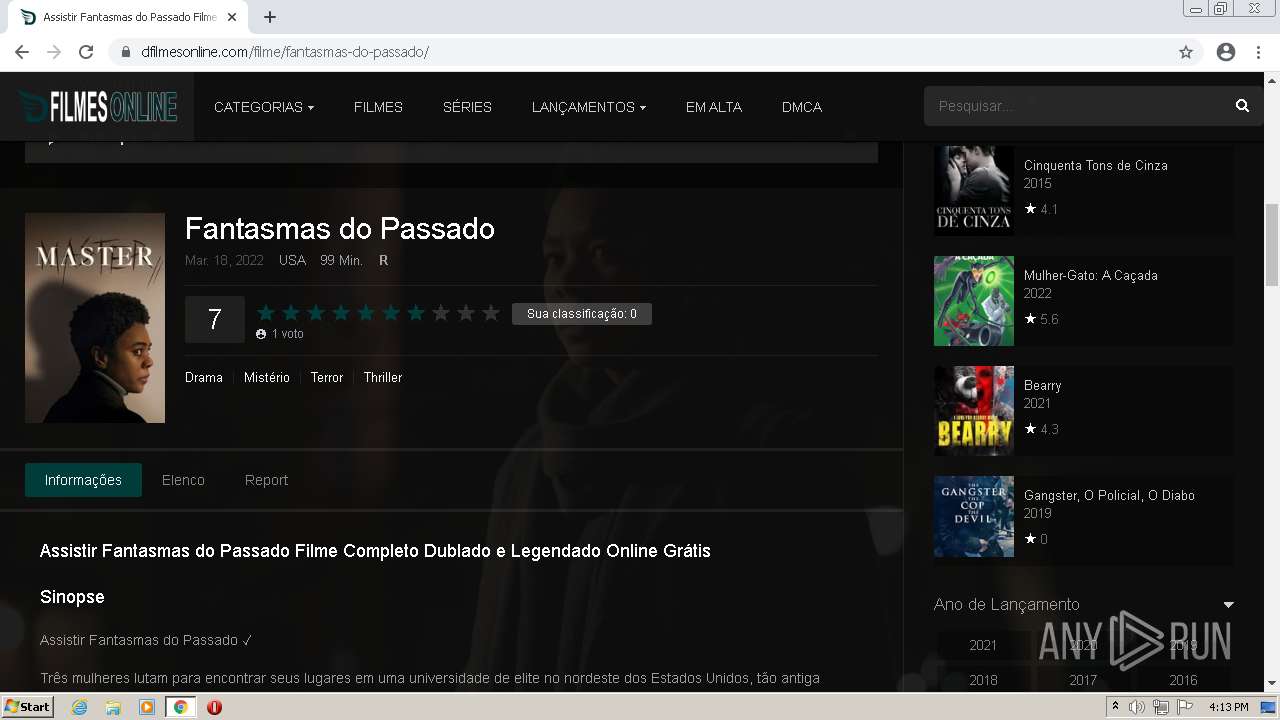The width and height of the screenshot is (1280, 720).
Task: View site info via padlock icon
Action: (126, 52)
